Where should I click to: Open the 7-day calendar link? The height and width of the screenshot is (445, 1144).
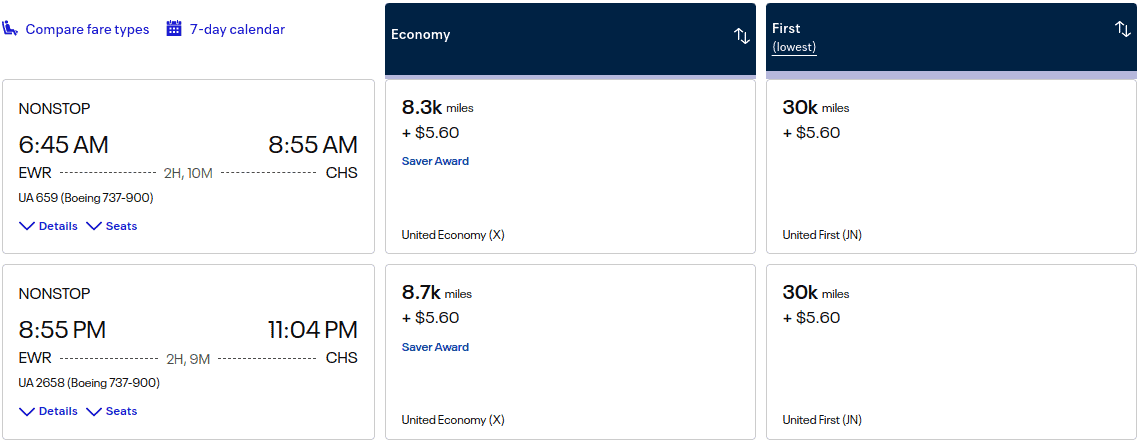237,29
